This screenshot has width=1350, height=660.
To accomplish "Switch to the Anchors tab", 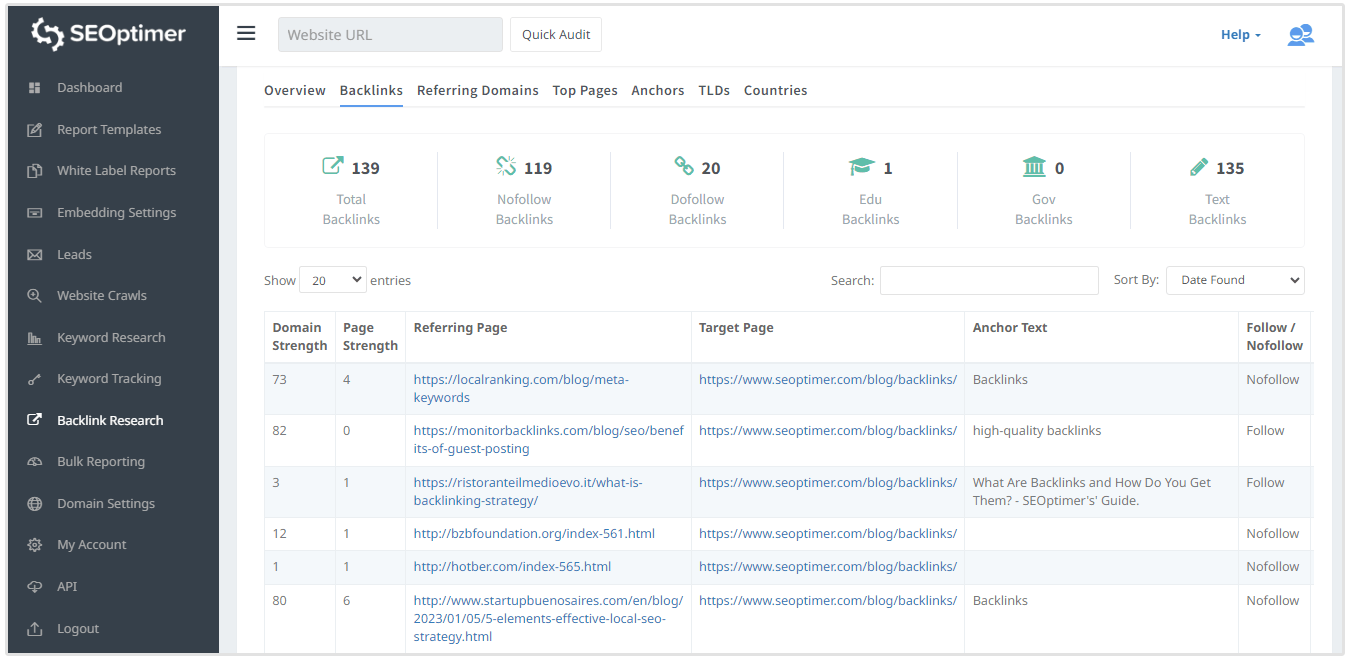I will [x=657, y=90].
